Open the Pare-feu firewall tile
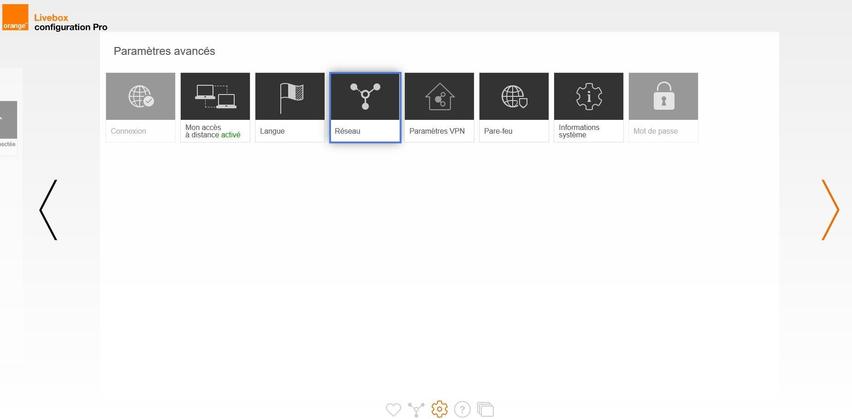The image size is (852, 419). click(x=513, y=107)
